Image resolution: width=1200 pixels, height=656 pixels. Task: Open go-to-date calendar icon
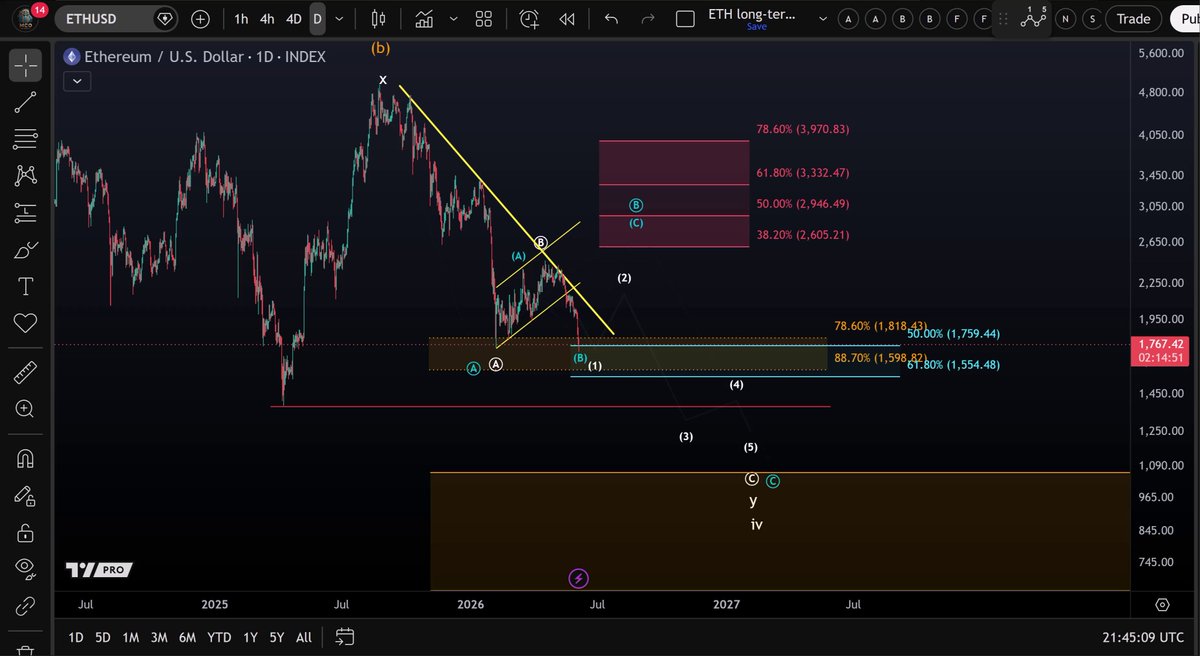(x=344, y=637)
